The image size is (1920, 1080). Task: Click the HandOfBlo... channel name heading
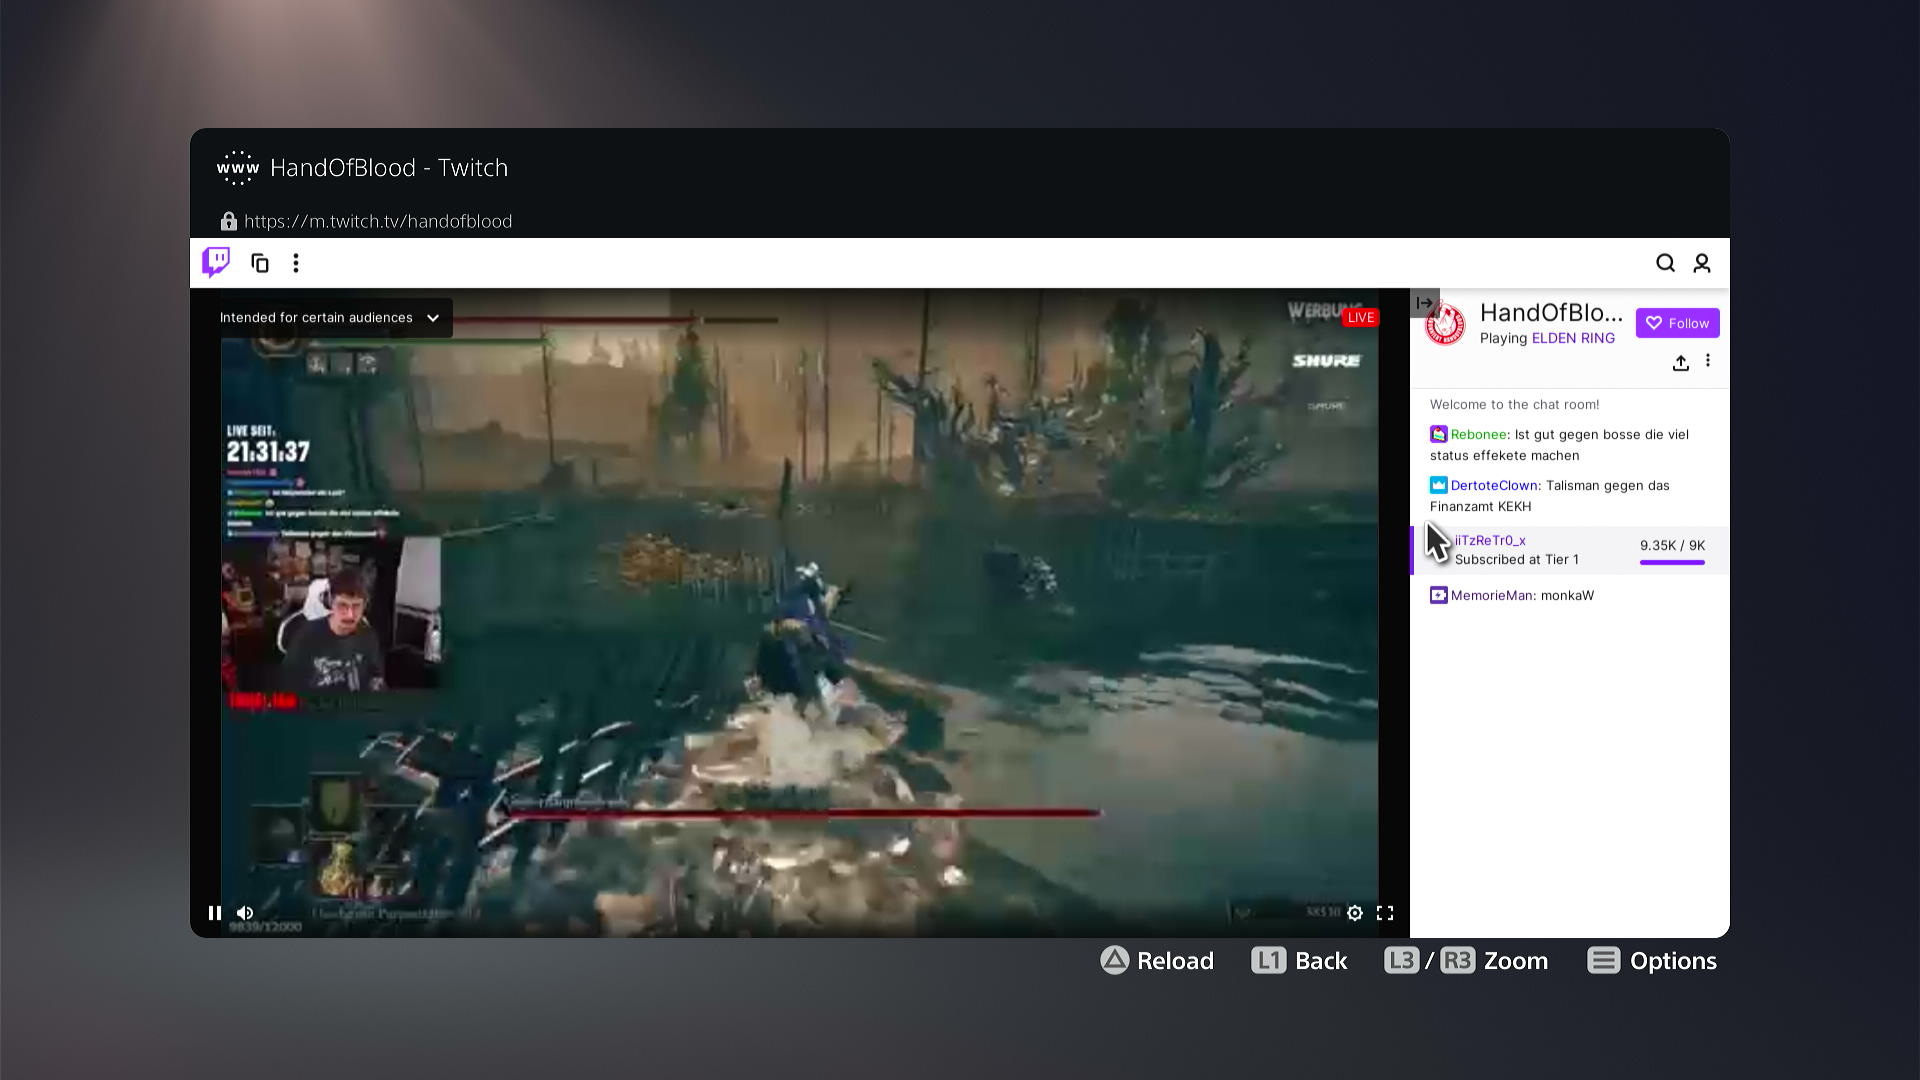click(1551, 312)
